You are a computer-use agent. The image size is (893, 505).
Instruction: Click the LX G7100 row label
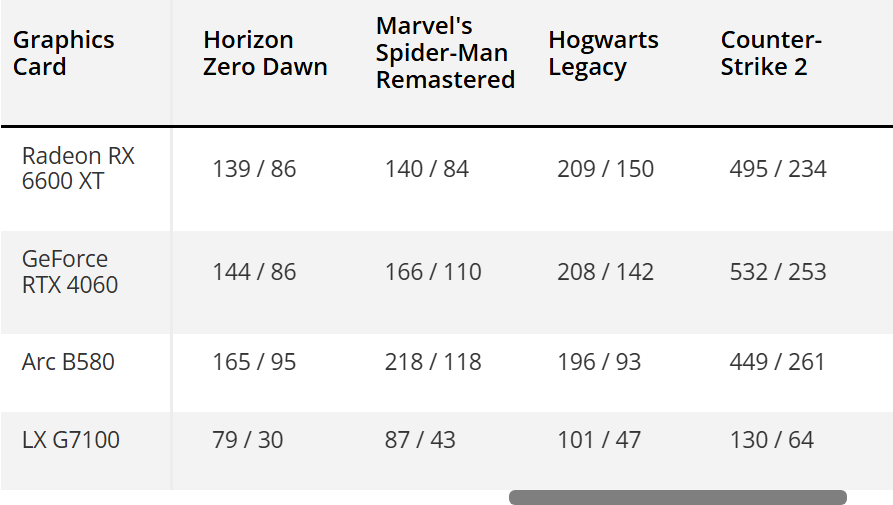pos(71,440)
